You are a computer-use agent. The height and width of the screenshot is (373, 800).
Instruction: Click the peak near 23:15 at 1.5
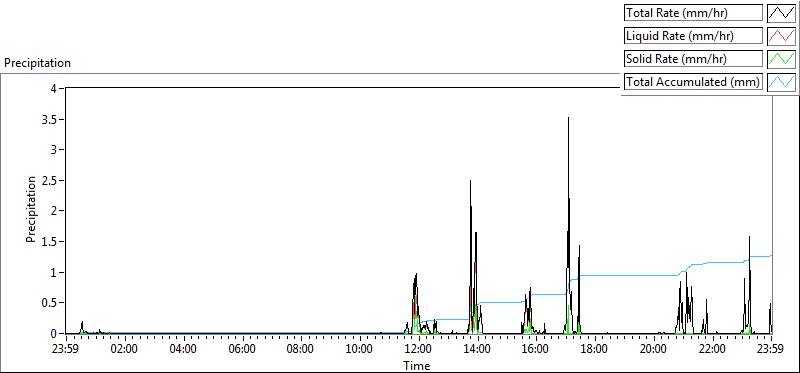click(x=749, y=237)
